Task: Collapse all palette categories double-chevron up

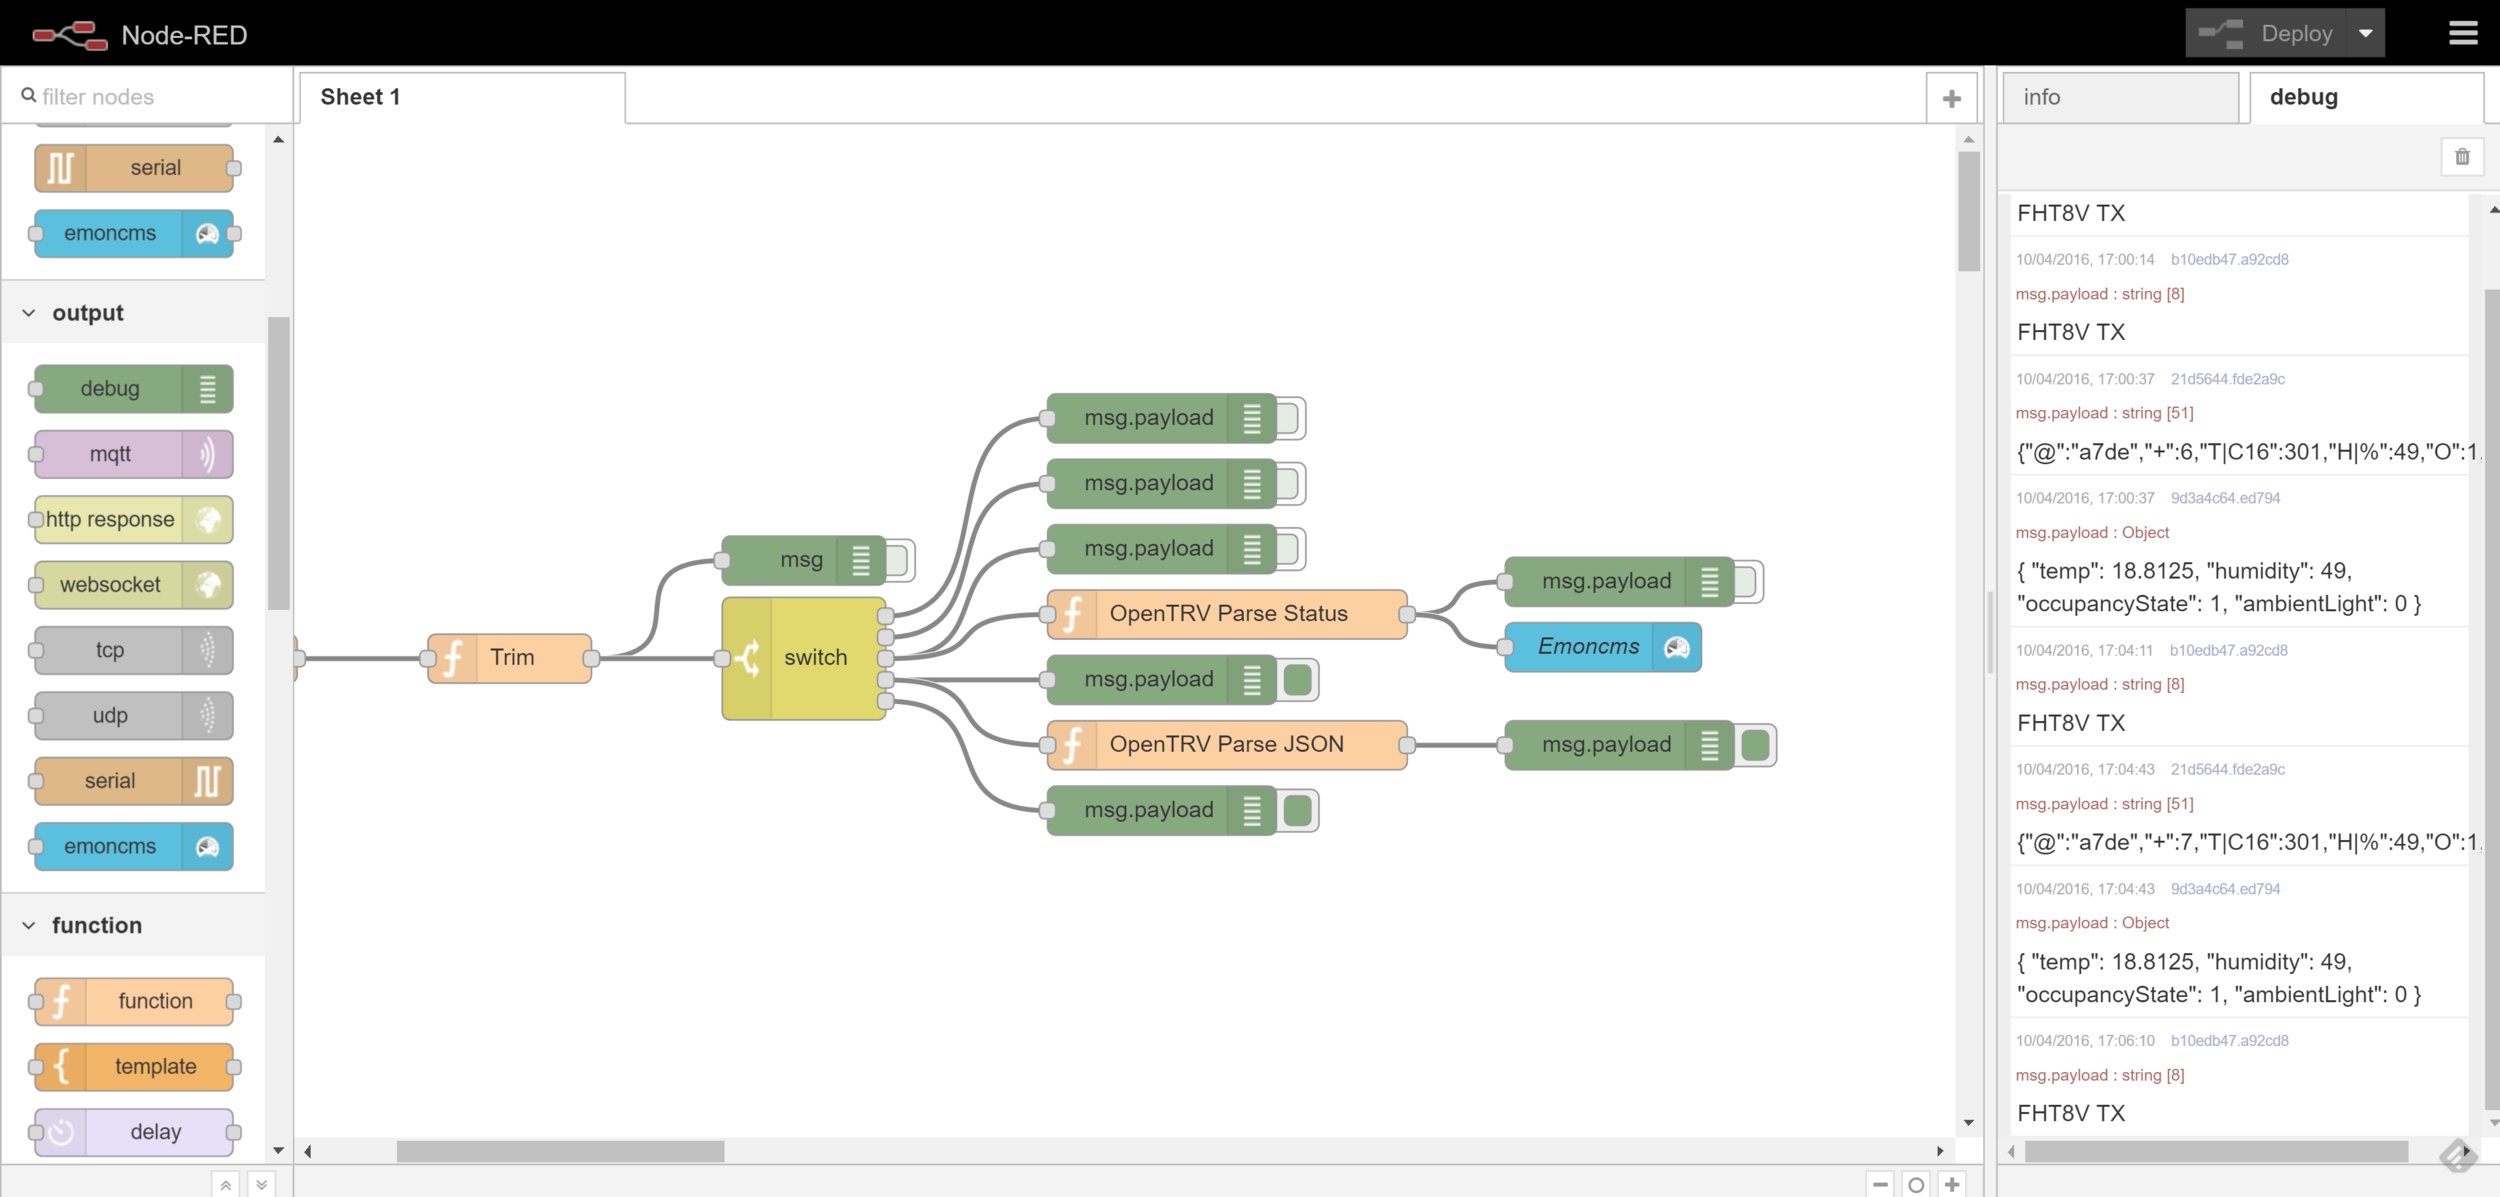Action: pos(226,1185)
